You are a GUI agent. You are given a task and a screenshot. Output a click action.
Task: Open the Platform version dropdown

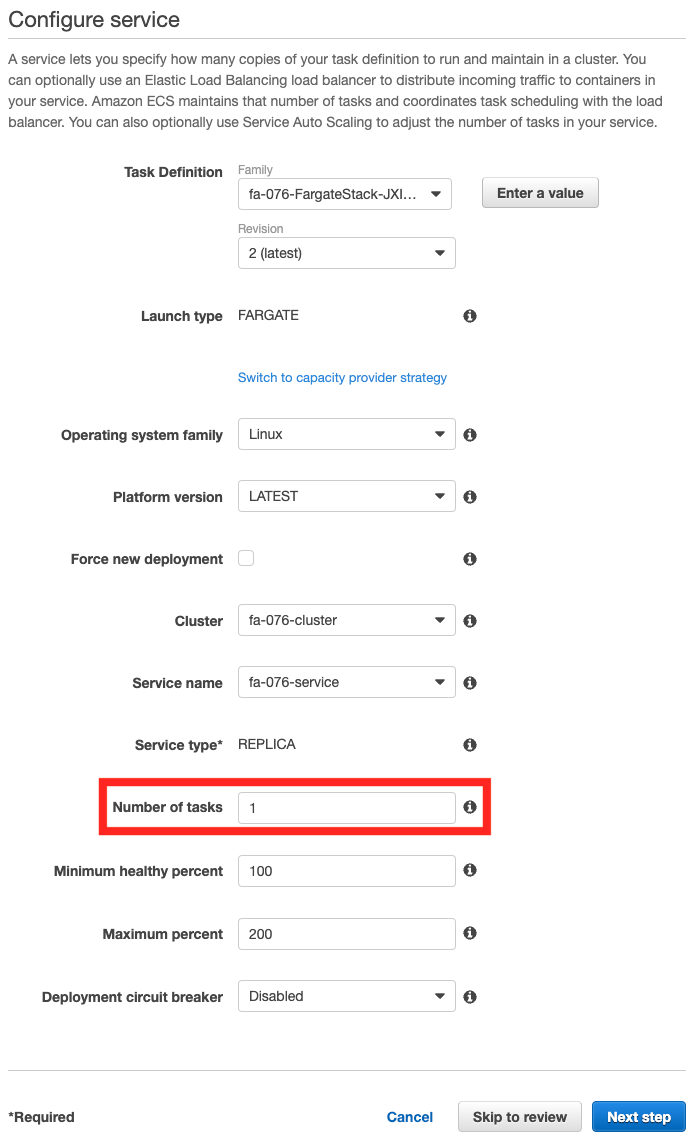[x=346, y=496]
